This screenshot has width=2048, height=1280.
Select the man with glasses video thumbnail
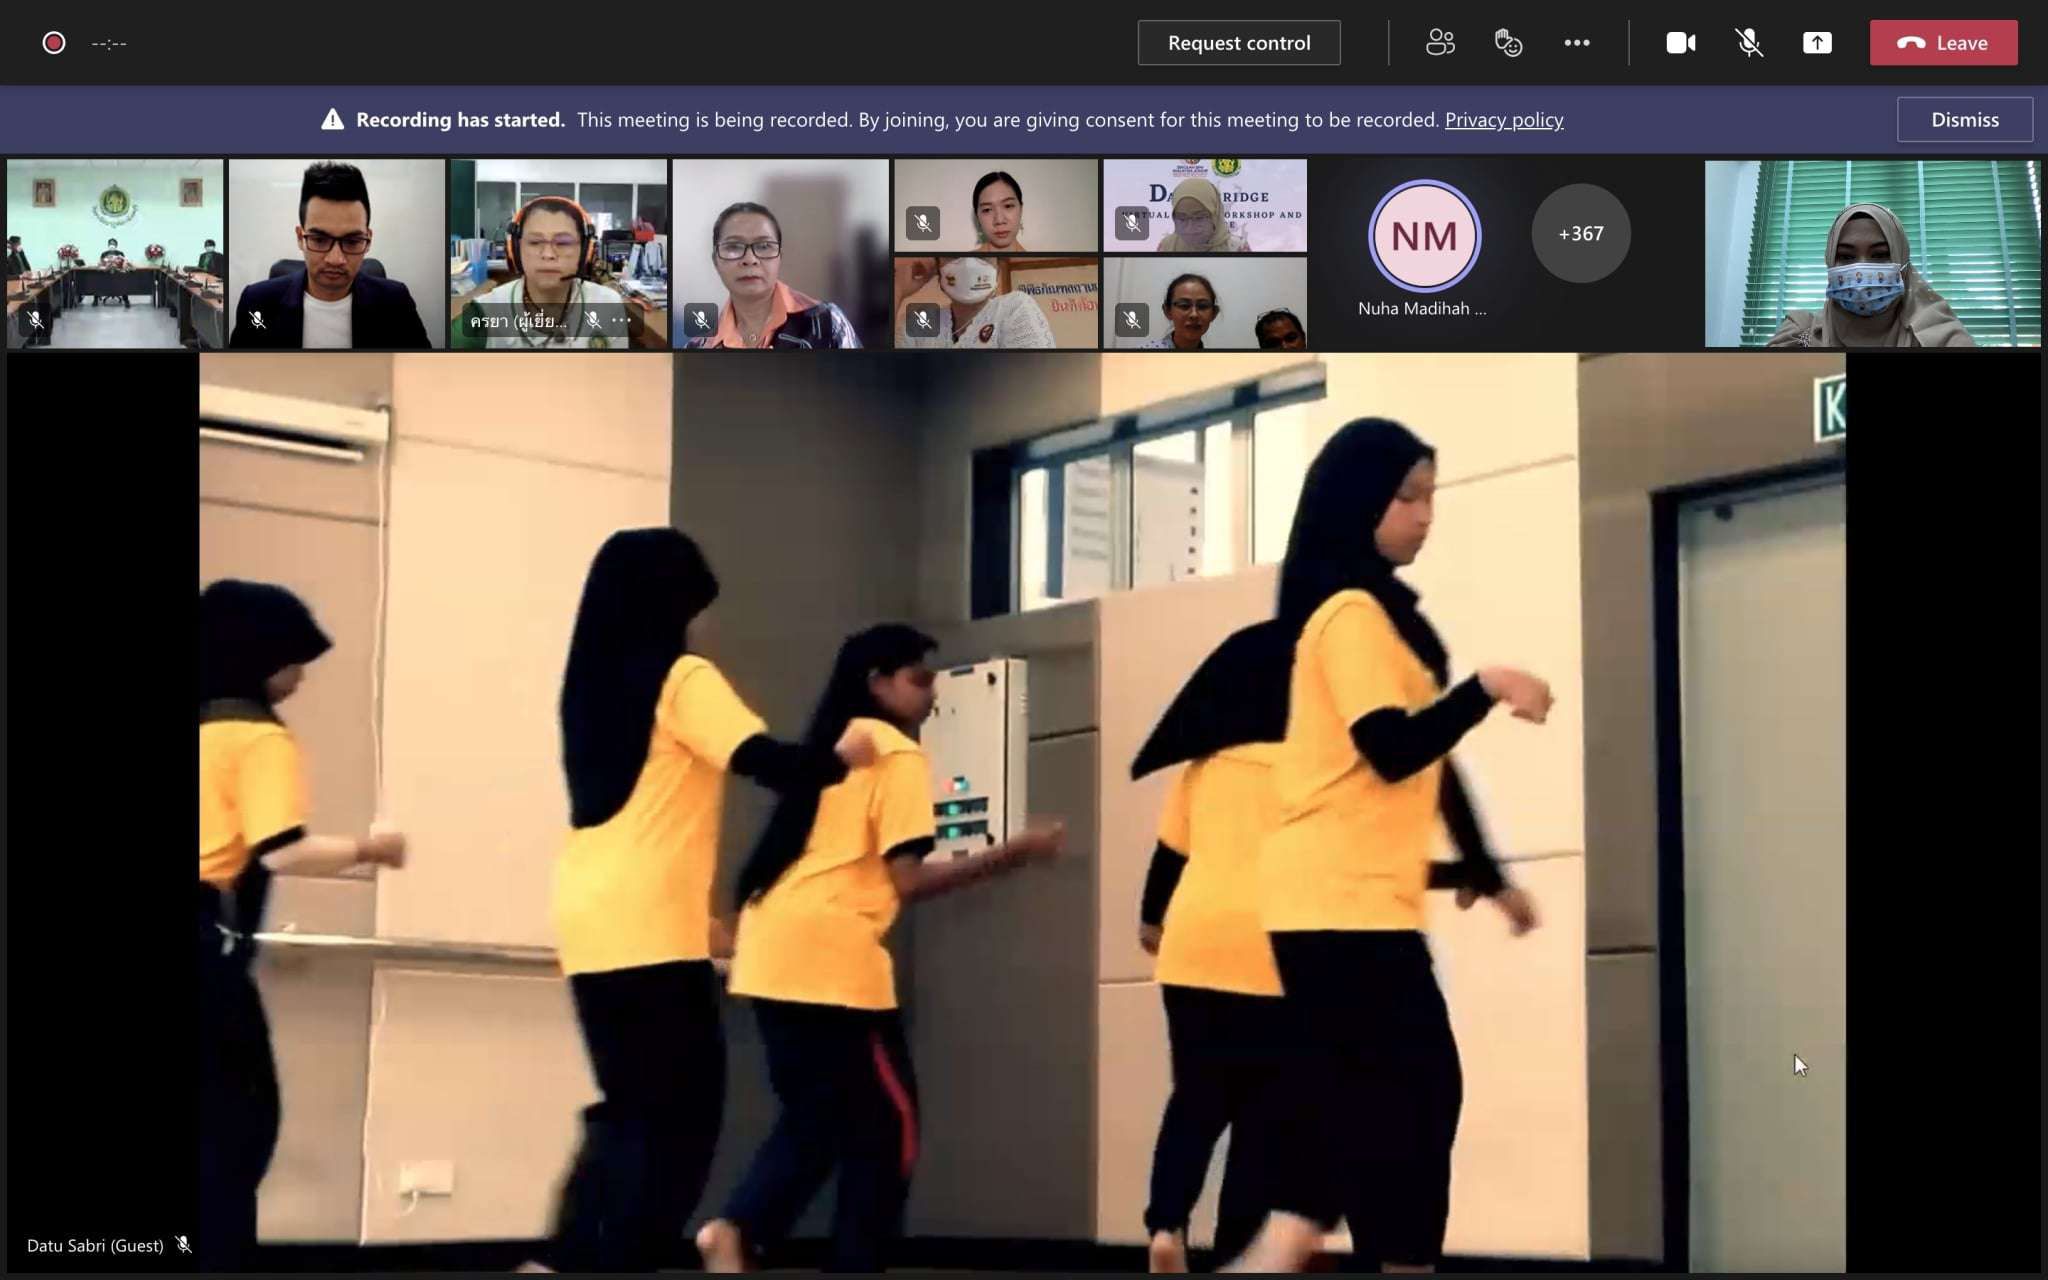coord(336,254)
